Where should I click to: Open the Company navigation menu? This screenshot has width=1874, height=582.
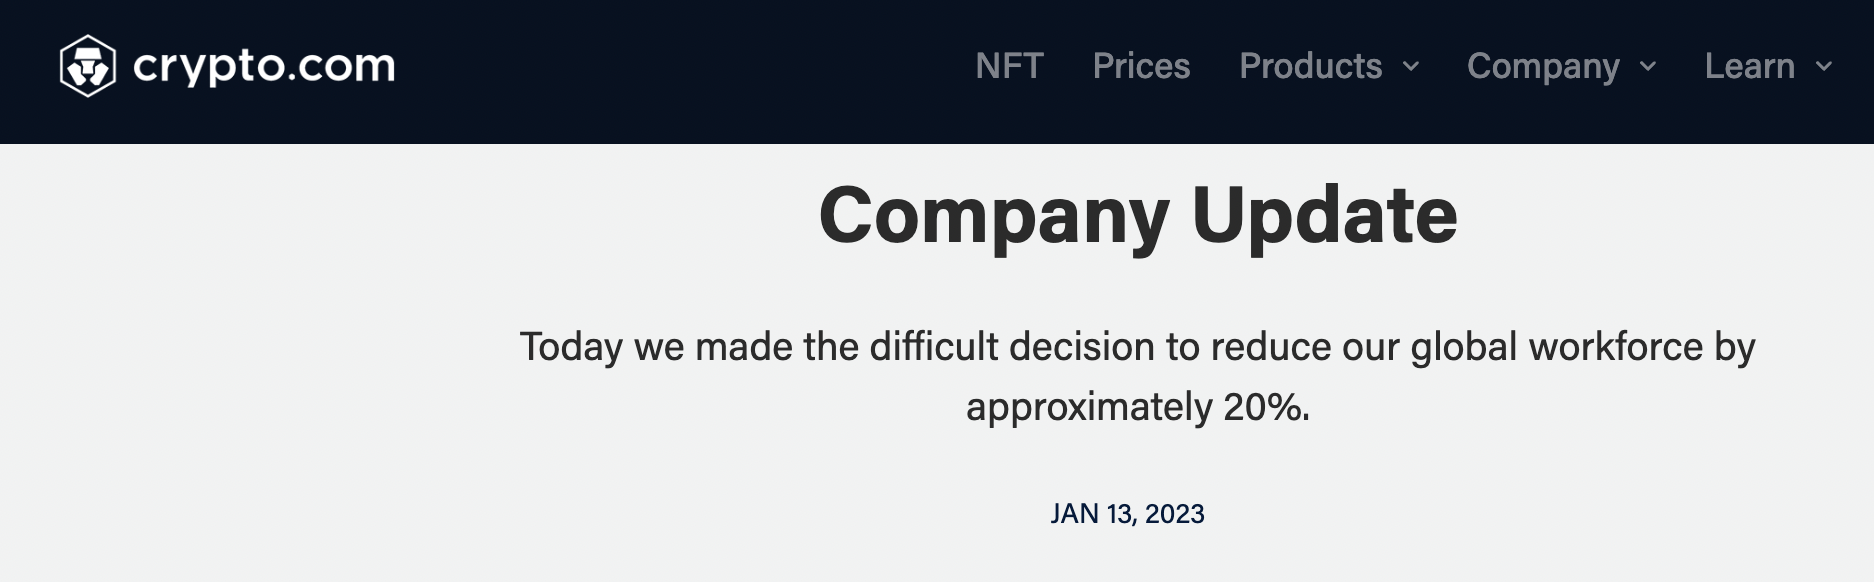click(1542, 66)
